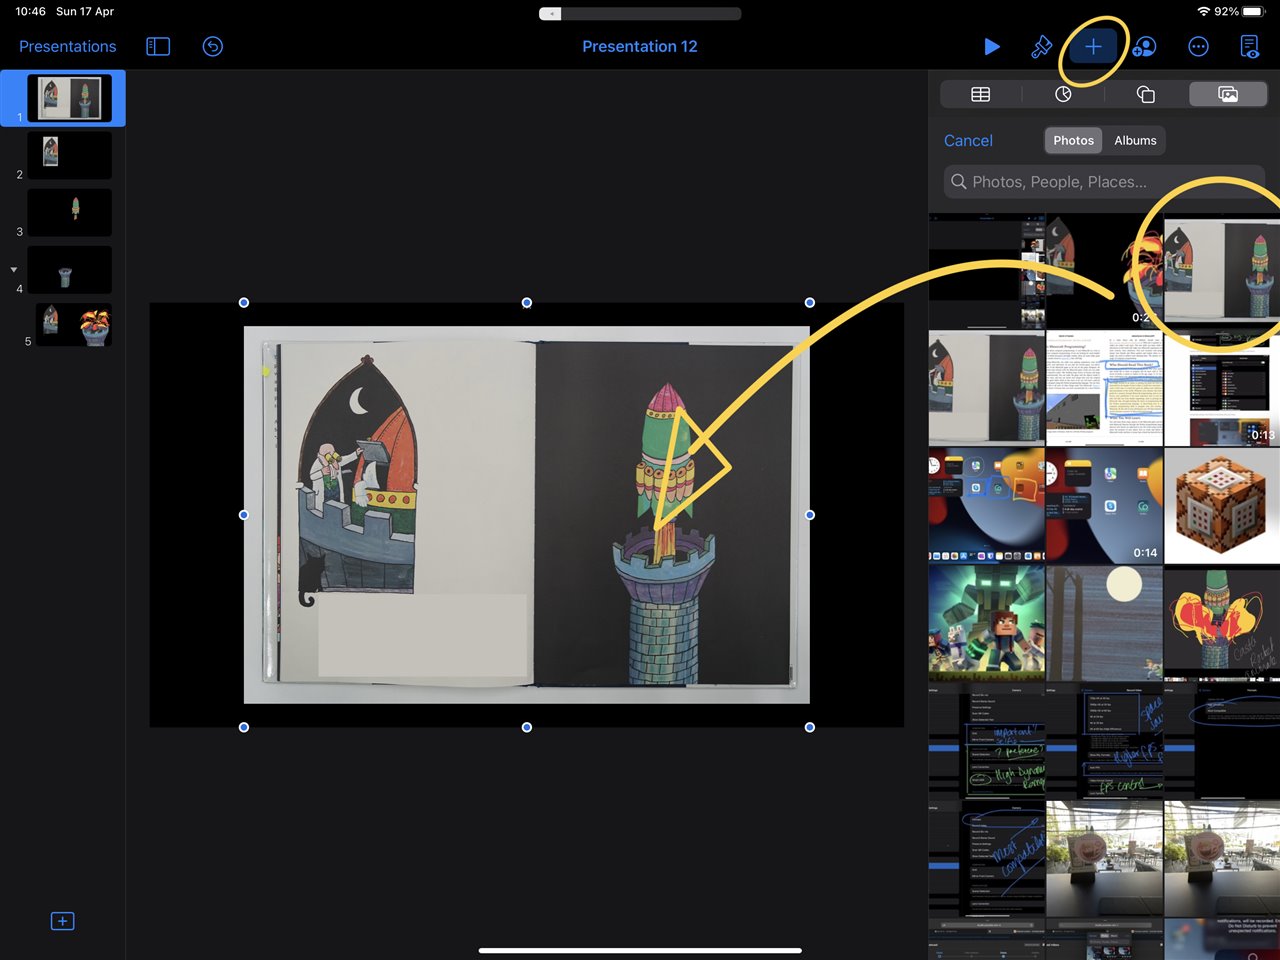Focus the Photos, People, Places search field
The width and height of the screenshot is (1280, 960).
point(1104,182)
